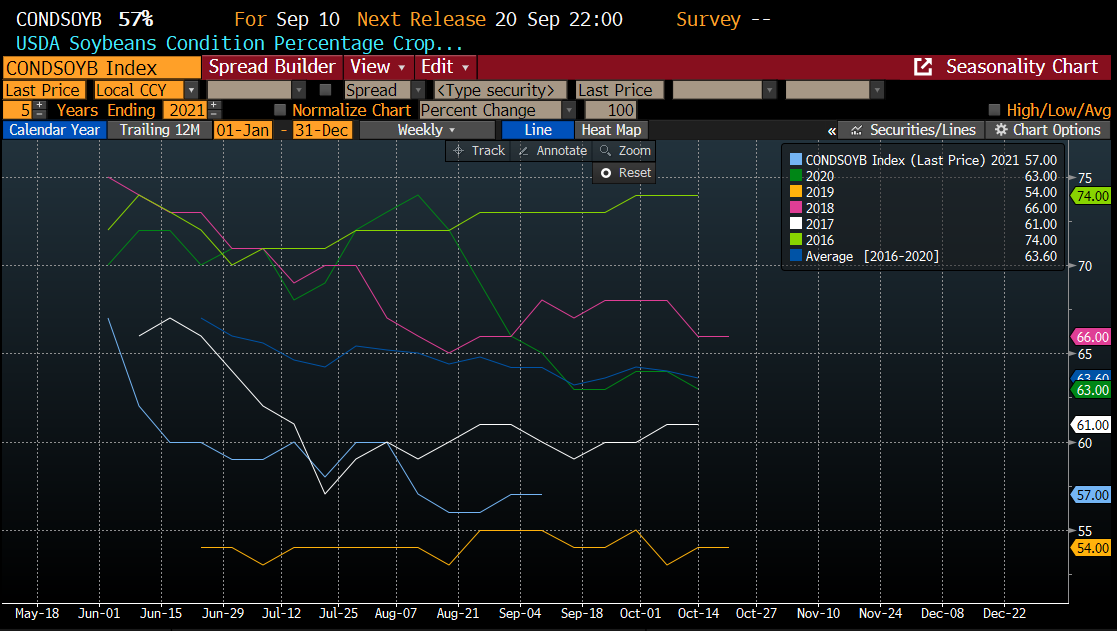Switch to Heat Map view
Viewport: 1117px width, 631px height.
click(x=611, y=130)
